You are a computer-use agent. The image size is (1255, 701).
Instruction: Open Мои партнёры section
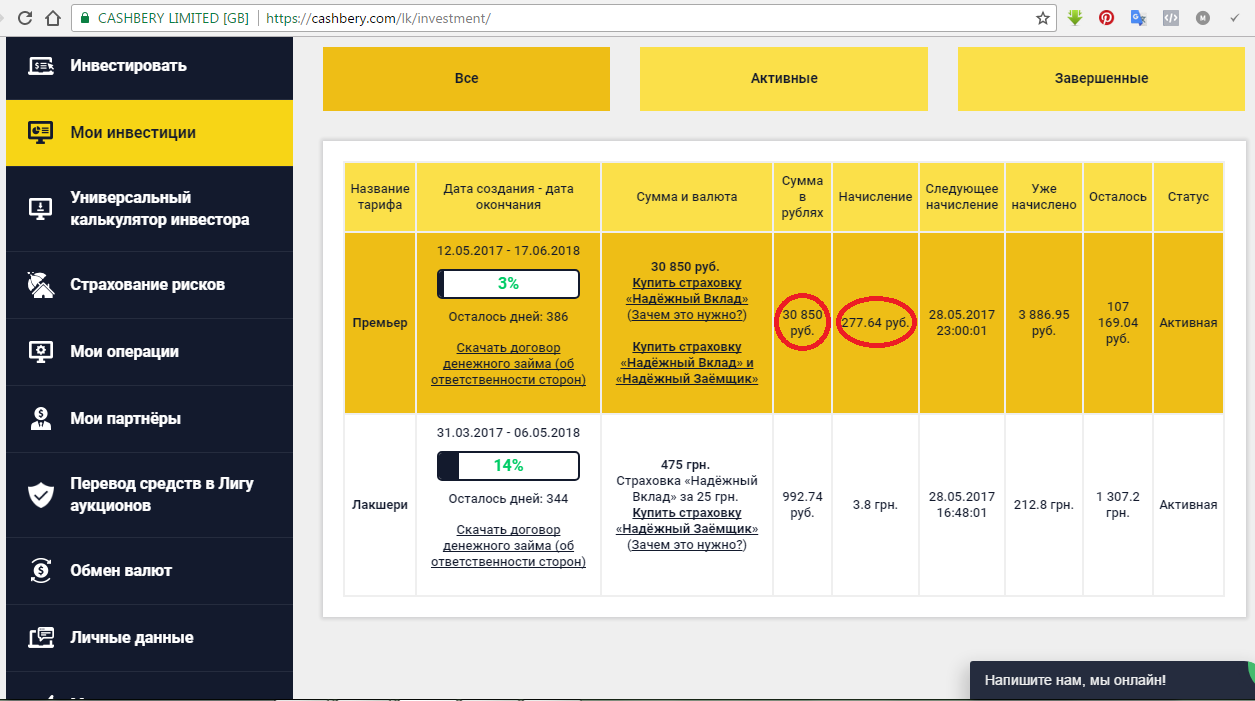tap(149, 419)
